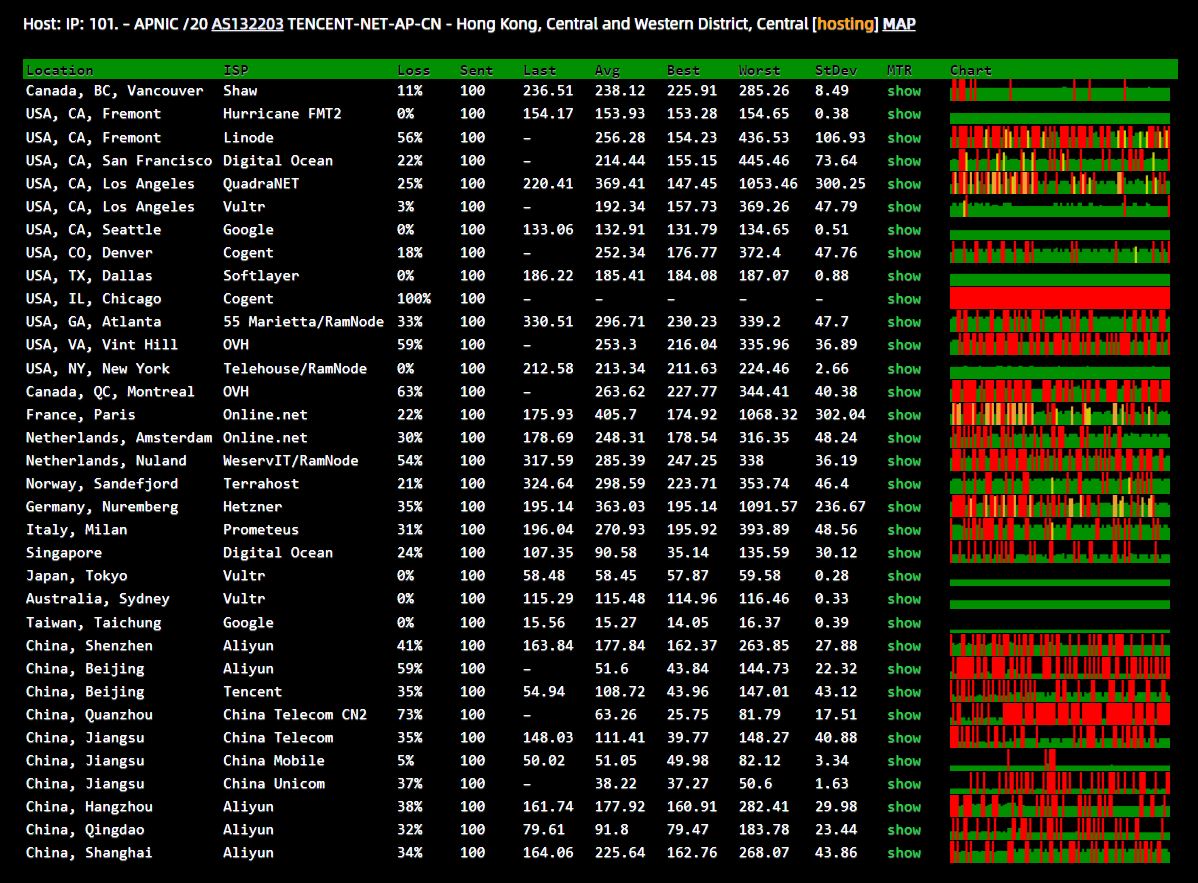This screenshot has height=883, width=1198.
Task: Show MTR for Australia, Sydney Vultr
Action: tap(904, 599)
